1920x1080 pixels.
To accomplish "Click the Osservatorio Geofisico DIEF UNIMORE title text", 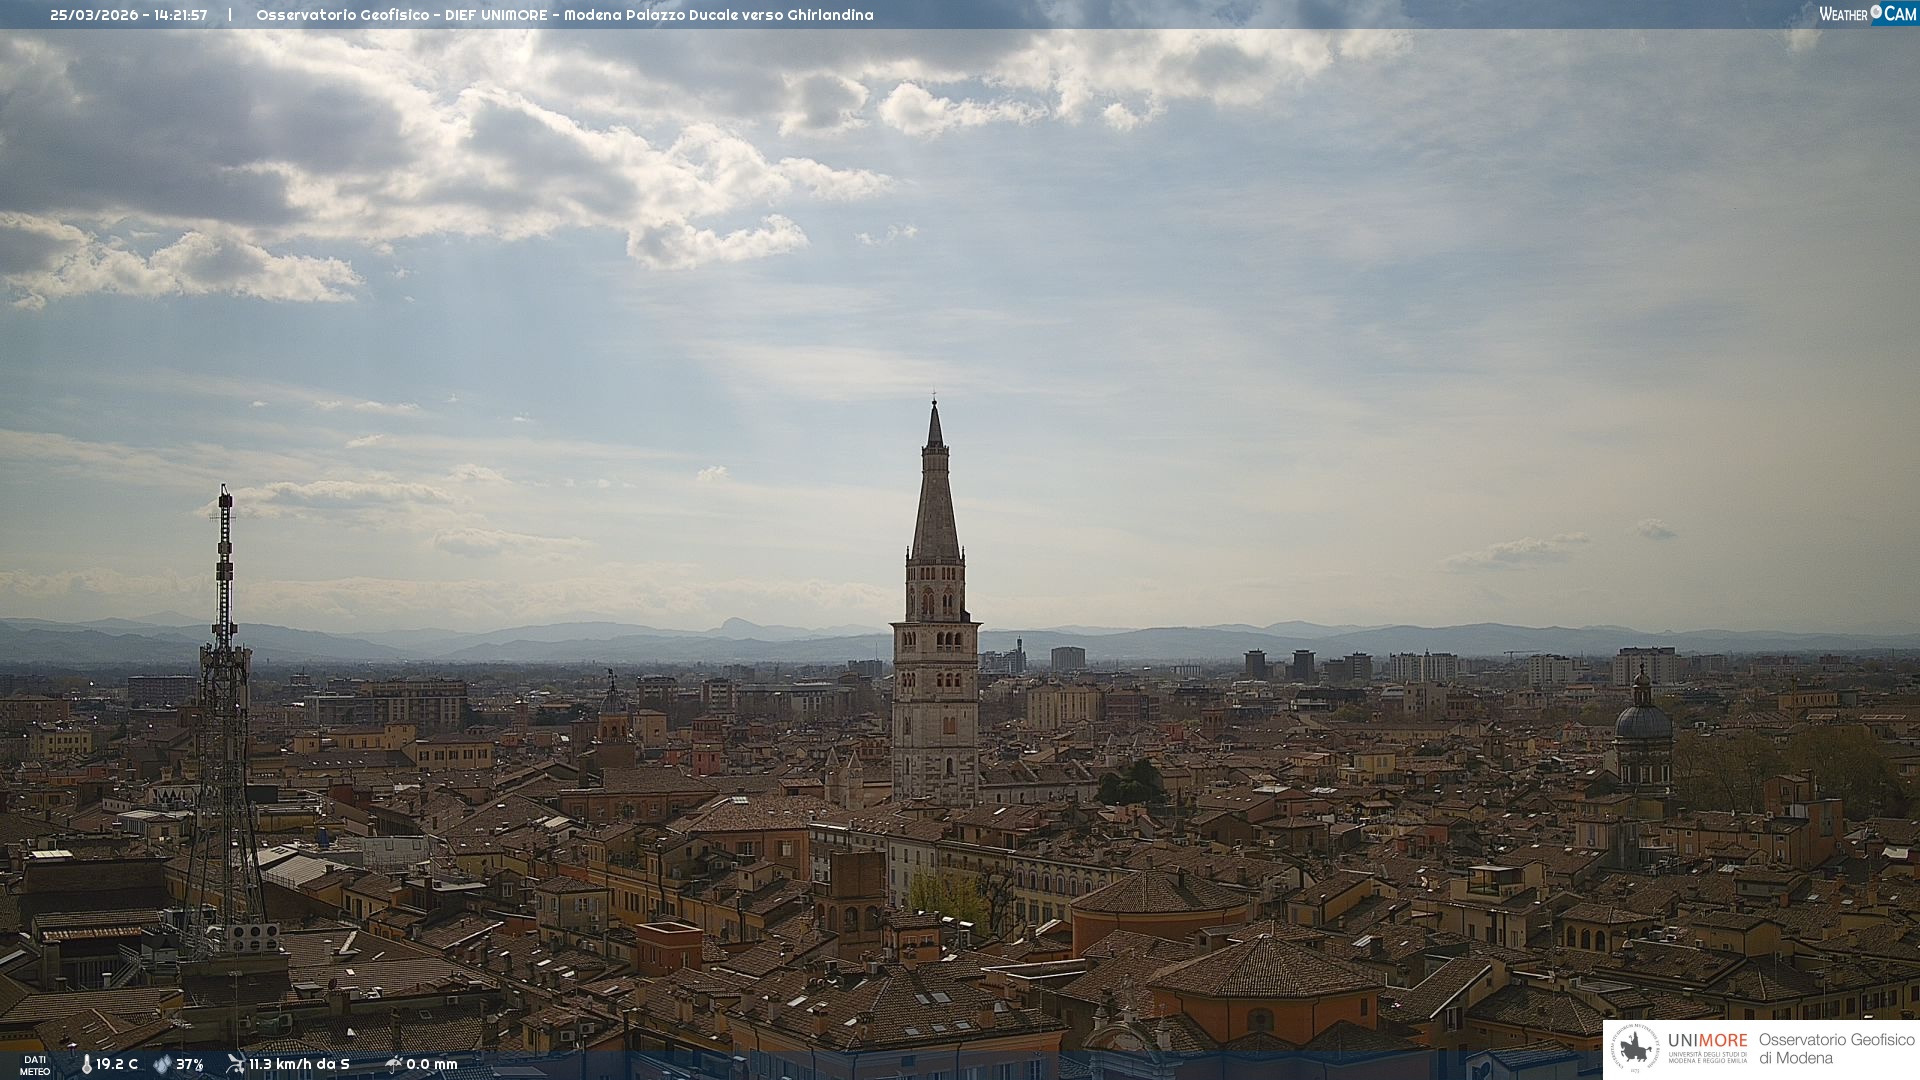I will click(x=400, y=15).
